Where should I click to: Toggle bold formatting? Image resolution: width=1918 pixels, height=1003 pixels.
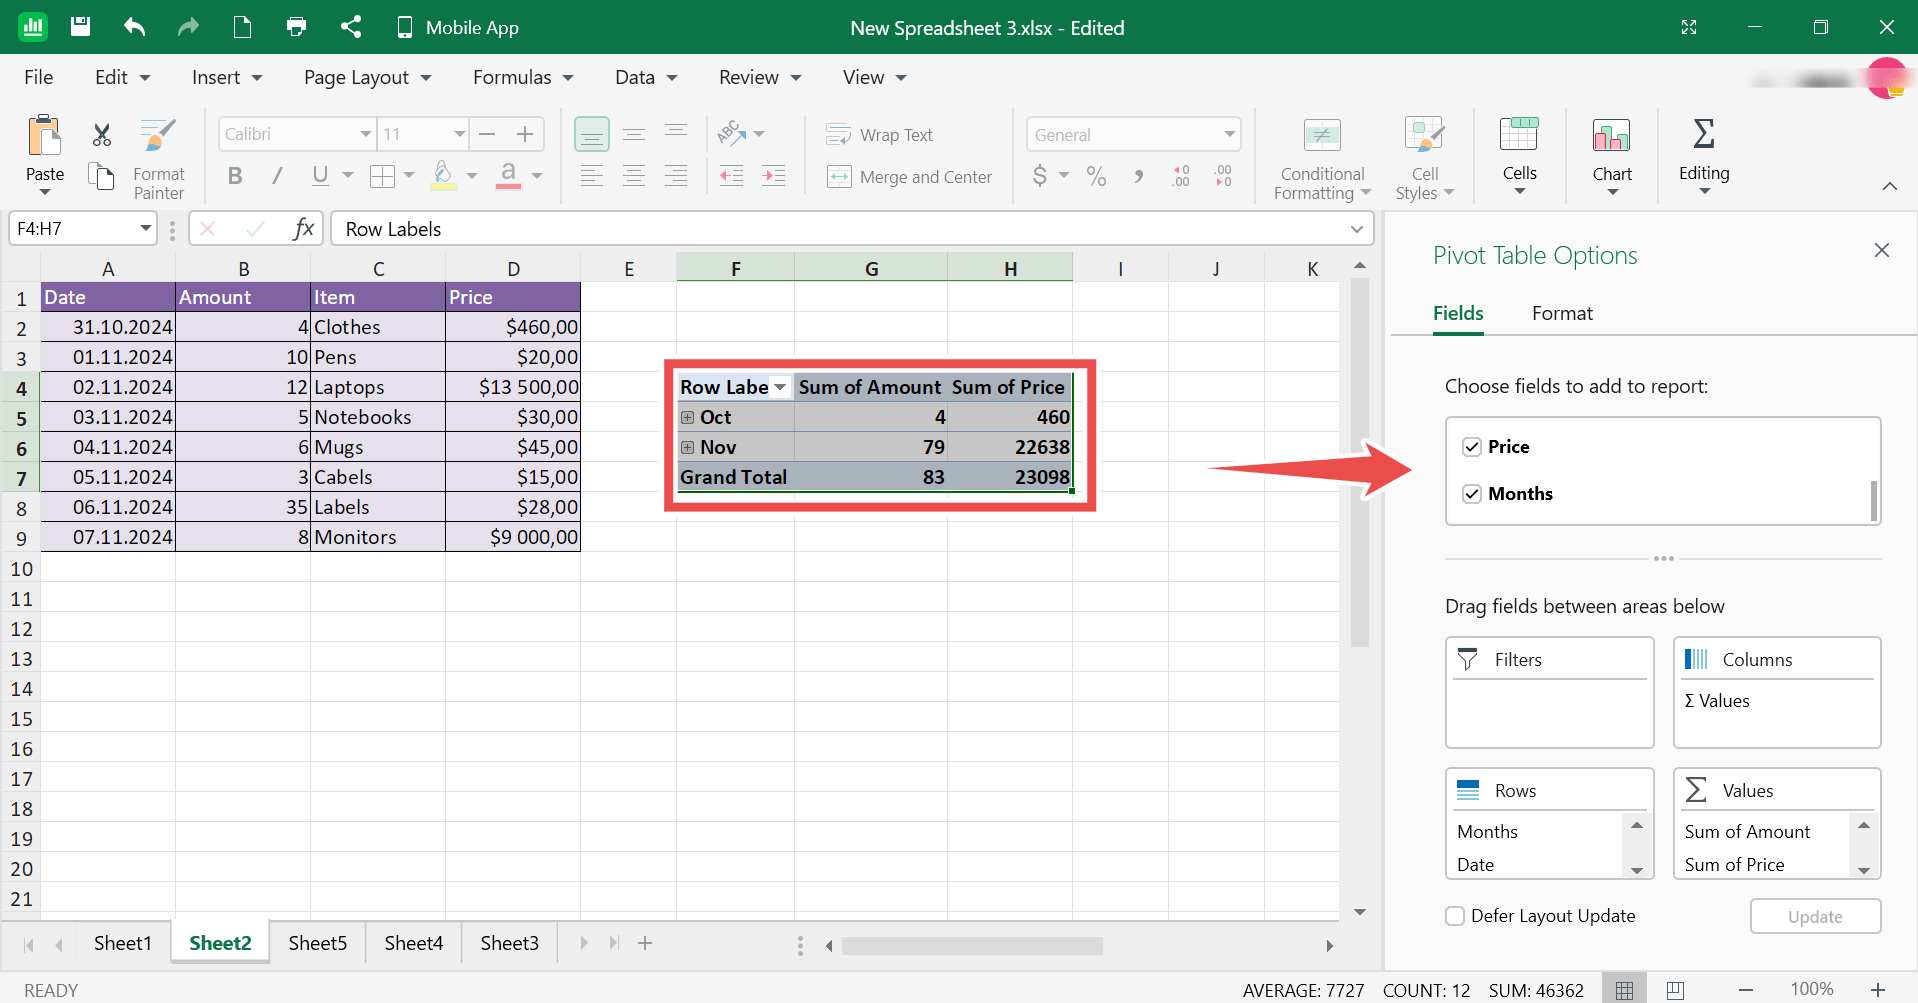234,176
